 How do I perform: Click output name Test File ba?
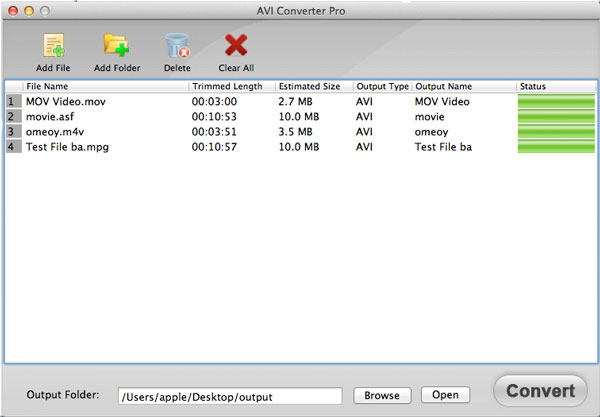click(x=443, y=147)
